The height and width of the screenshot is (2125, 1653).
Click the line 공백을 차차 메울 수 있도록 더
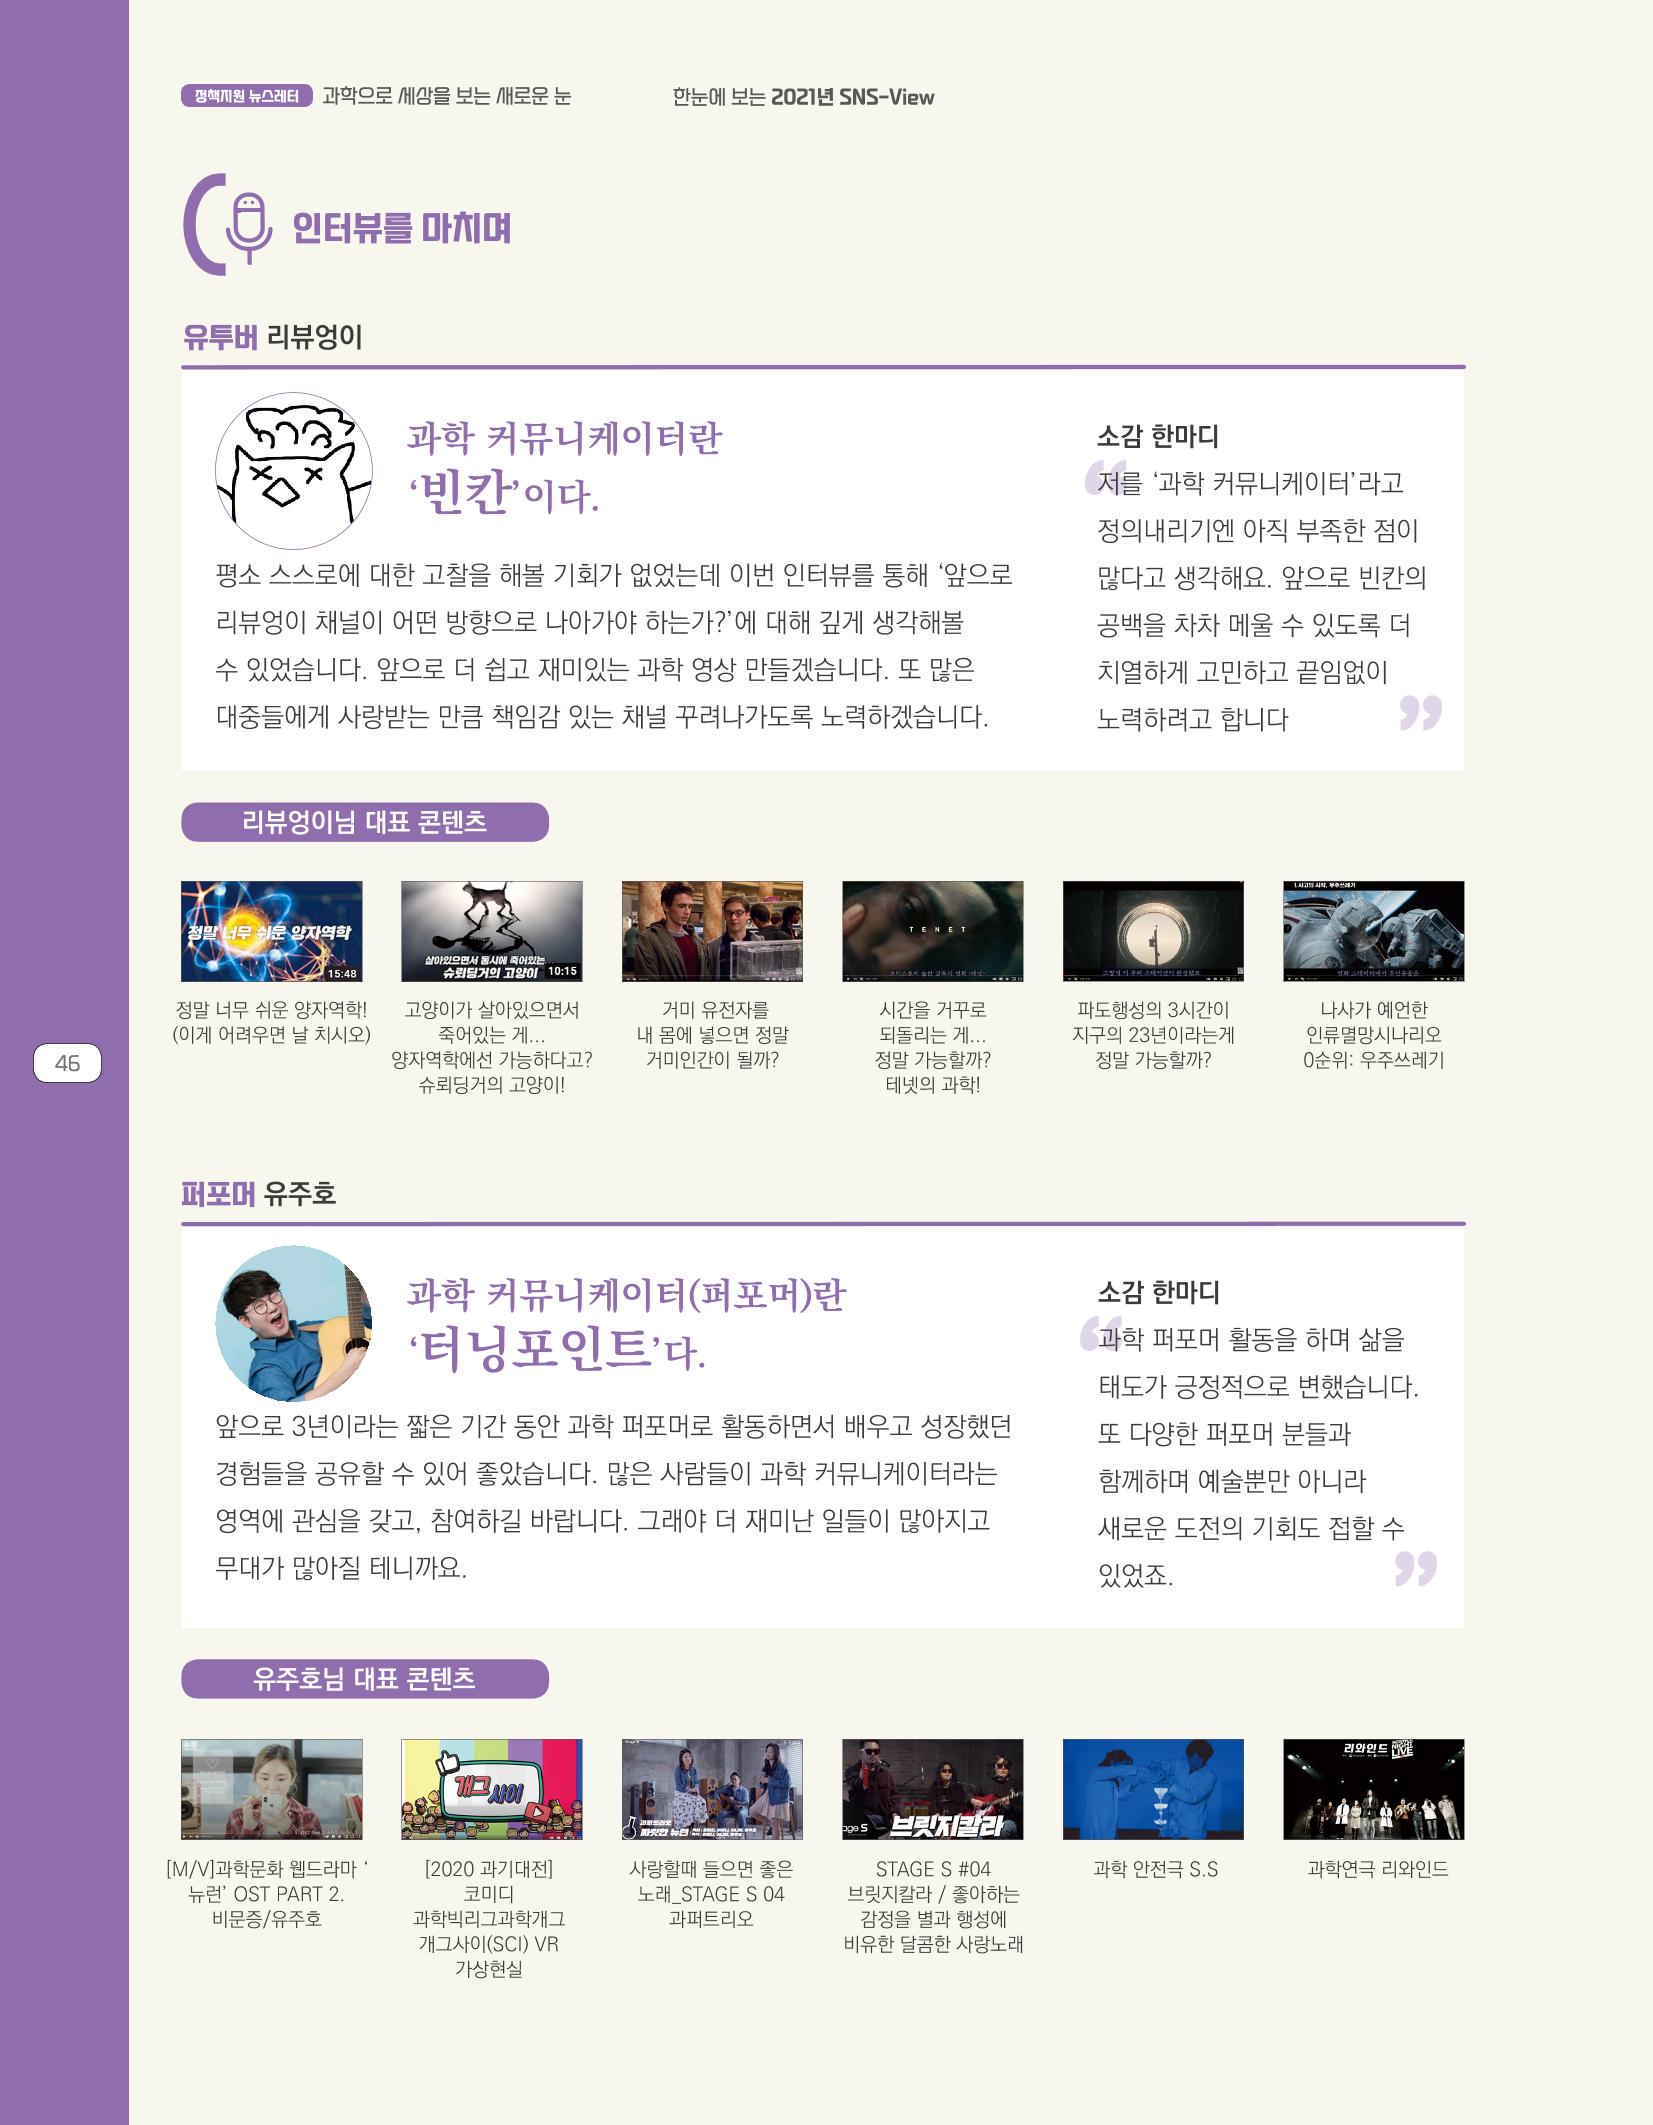(1254, 625)
